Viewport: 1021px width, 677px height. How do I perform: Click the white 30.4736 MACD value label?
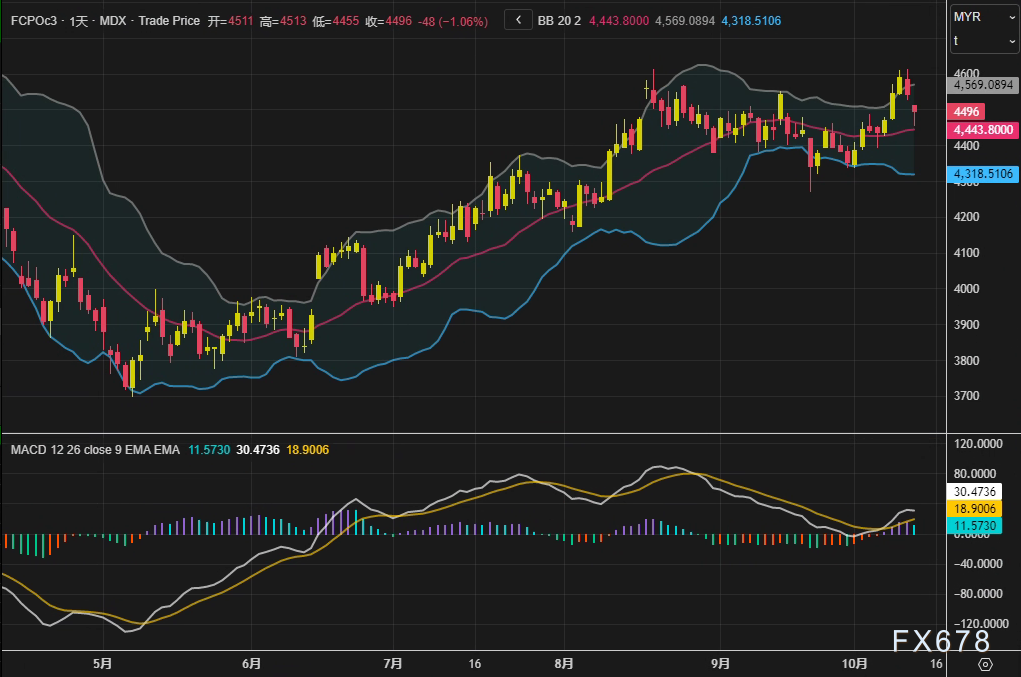coord(973,492)
